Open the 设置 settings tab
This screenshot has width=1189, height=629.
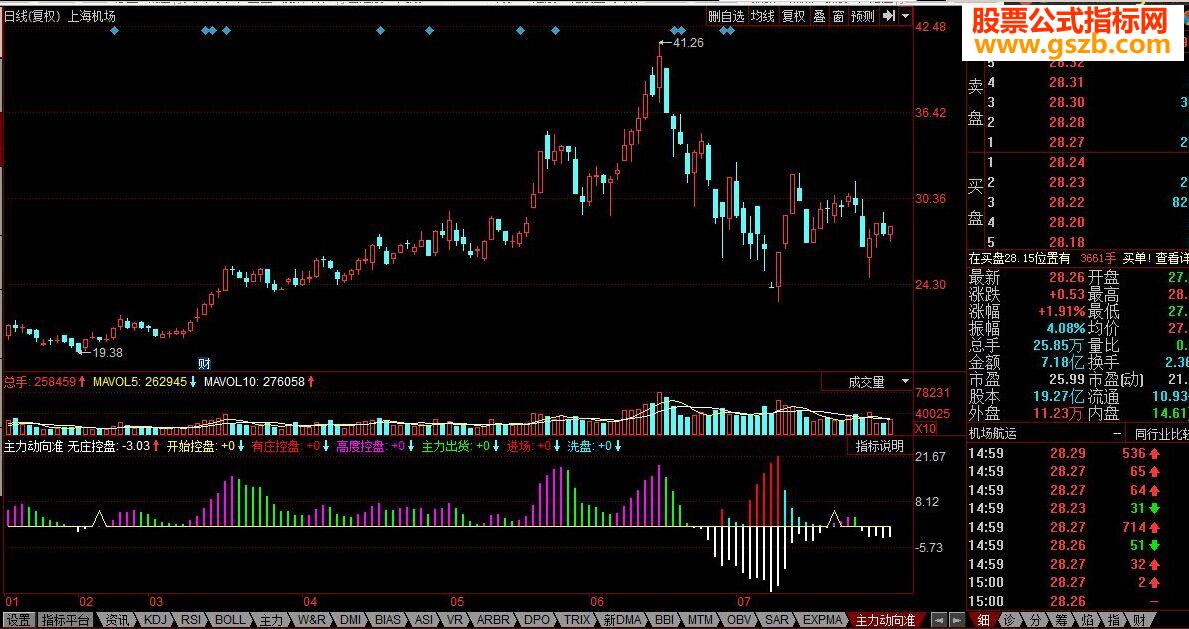pos(18,620)
